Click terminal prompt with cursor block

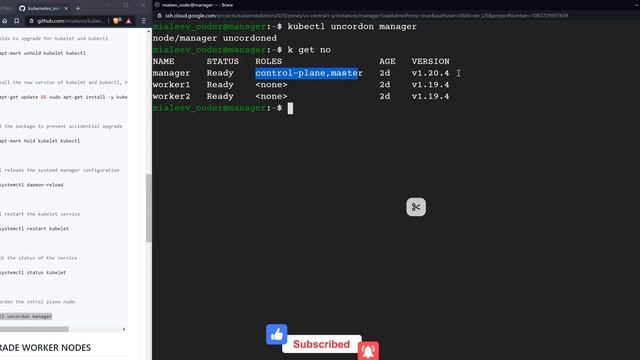[222, 108]
